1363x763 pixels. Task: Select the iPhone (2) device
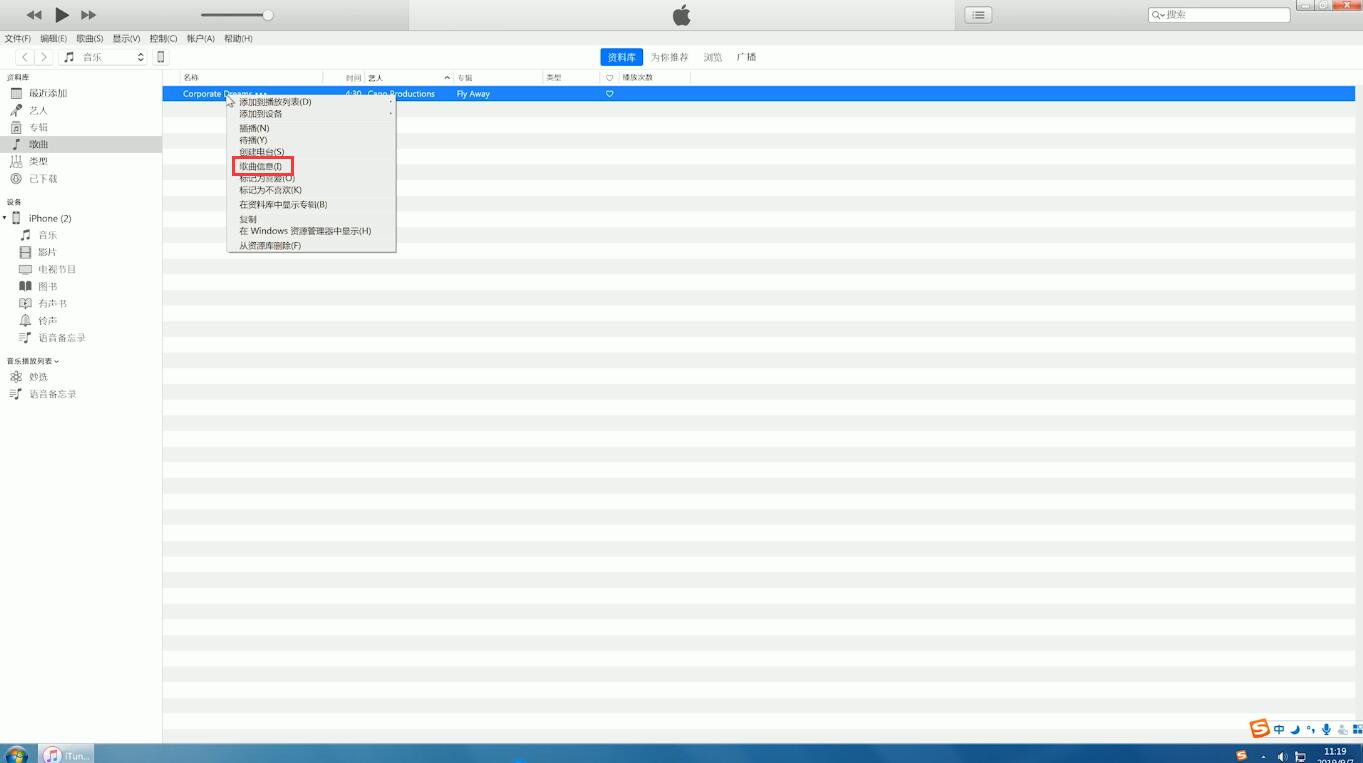(x=49, y=218)
